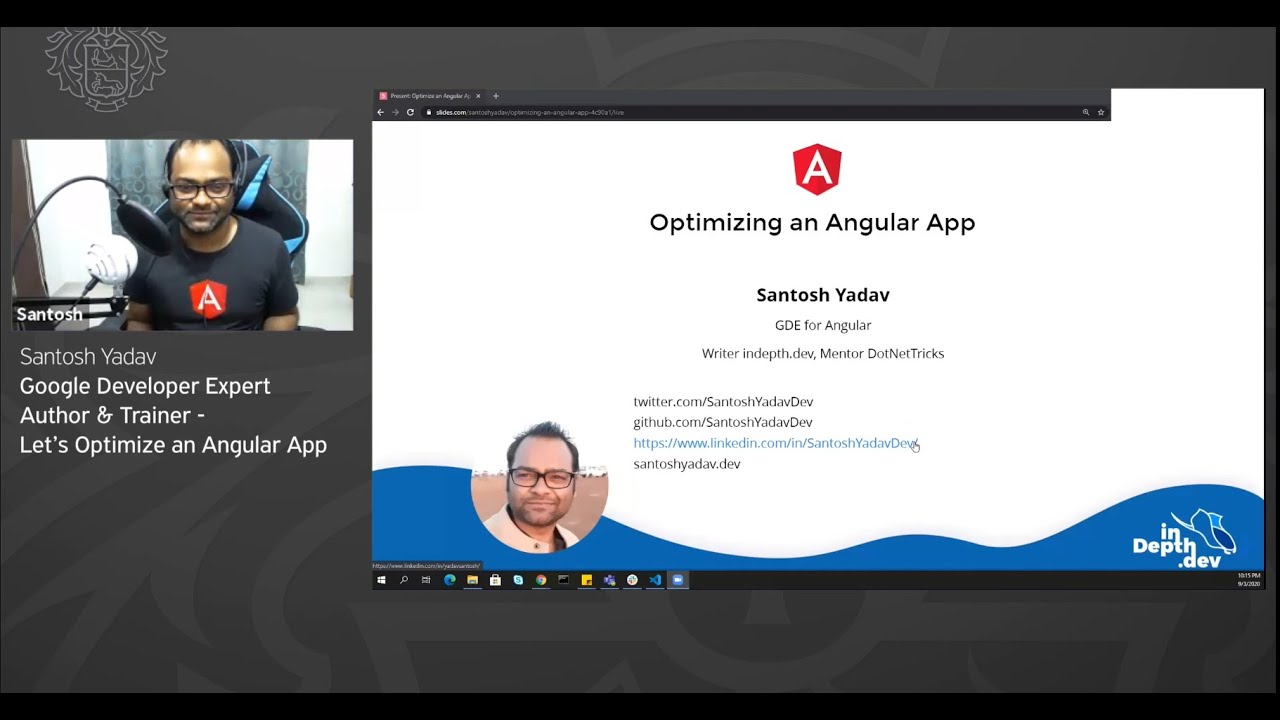Switch to Google Chrome on the taskbar
The height and width of the screenshot is (720, 1280).
tap(541, 580)
